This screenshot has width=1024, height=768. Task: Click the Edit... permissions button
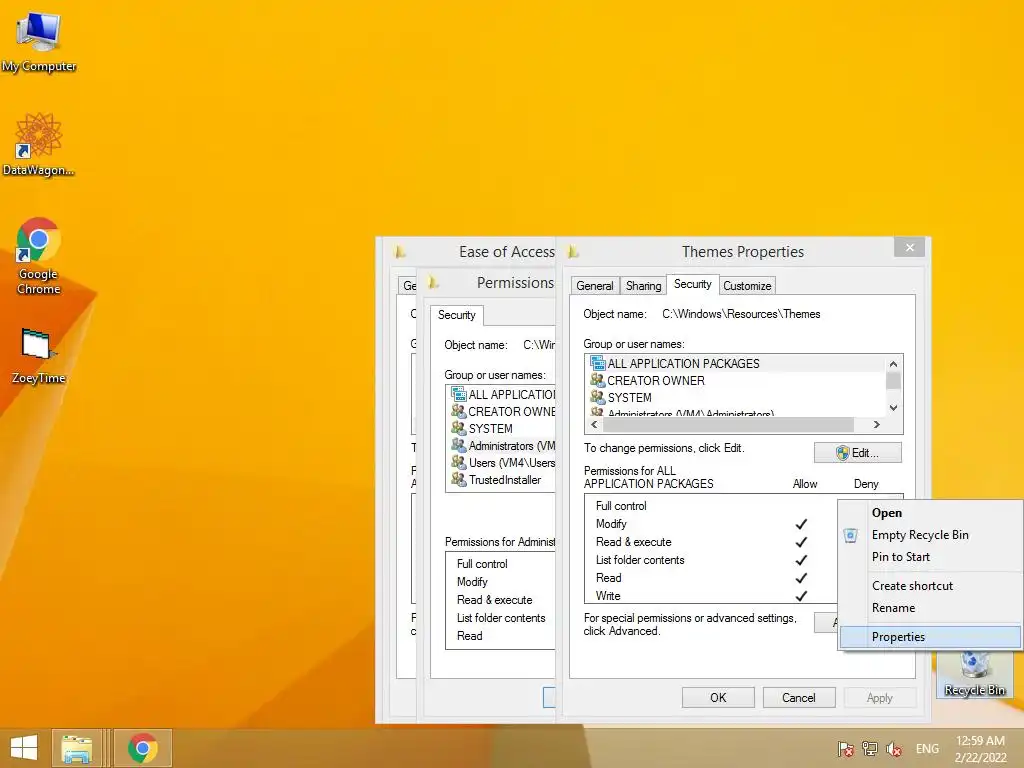[857, 453]
